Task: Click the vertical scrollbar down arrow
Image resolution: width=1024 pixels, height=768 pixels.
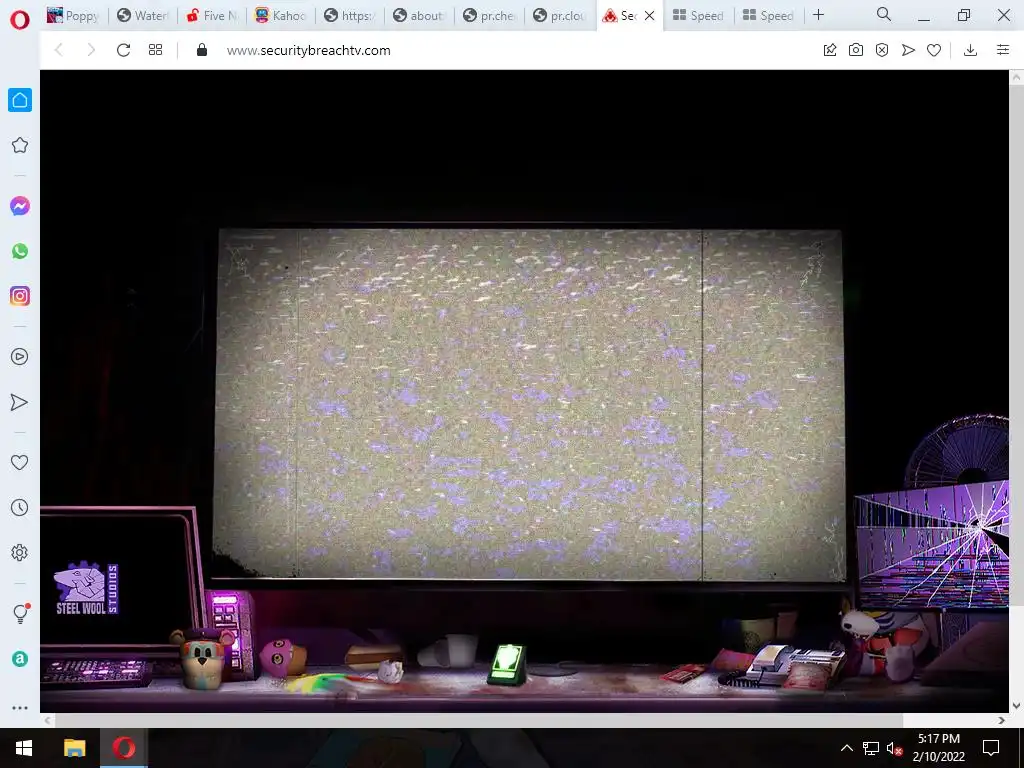Action: point(1016,705)
